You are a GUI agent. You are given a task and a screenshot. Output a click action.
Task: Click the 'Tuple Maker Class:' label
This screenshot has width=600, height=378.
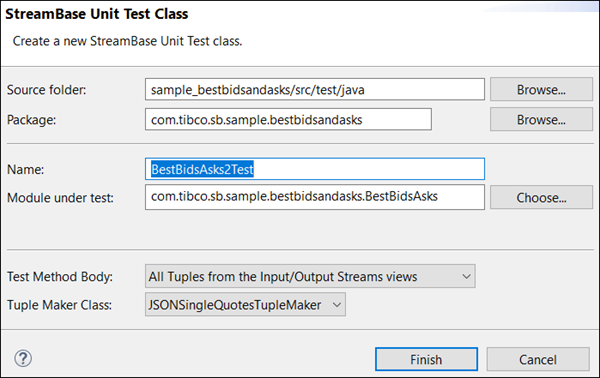click(59, 305)
